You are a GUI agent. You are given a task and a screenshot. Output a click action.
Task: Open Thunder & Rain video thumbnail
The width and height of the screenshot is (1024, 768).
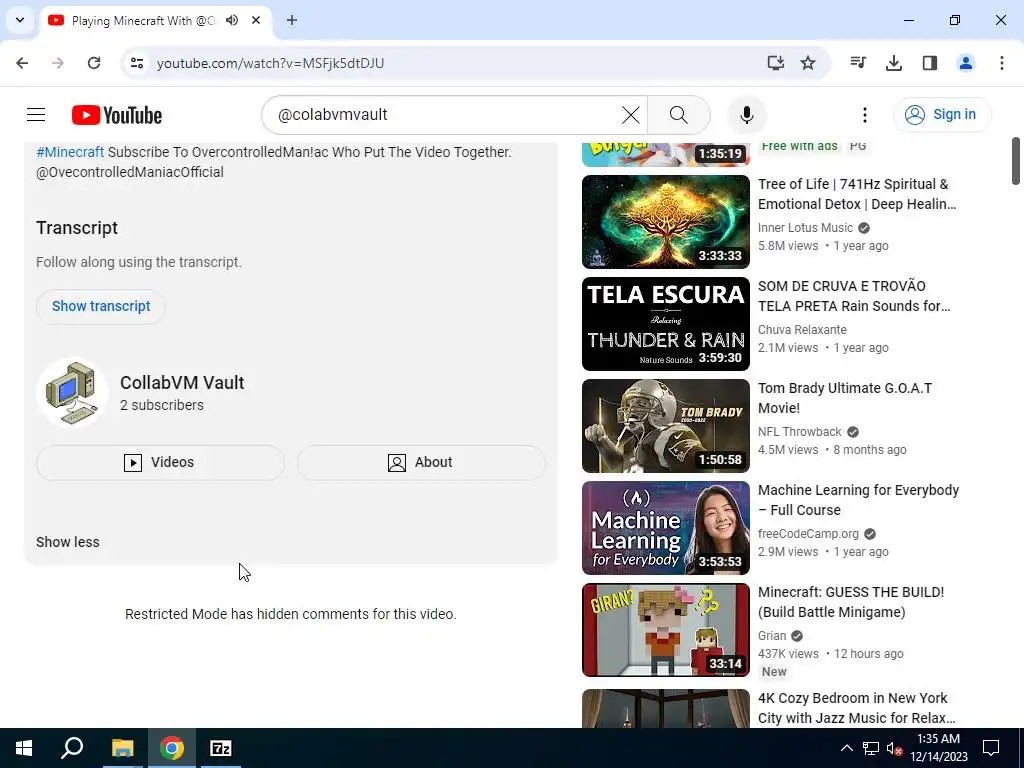(x=665, y=323)
